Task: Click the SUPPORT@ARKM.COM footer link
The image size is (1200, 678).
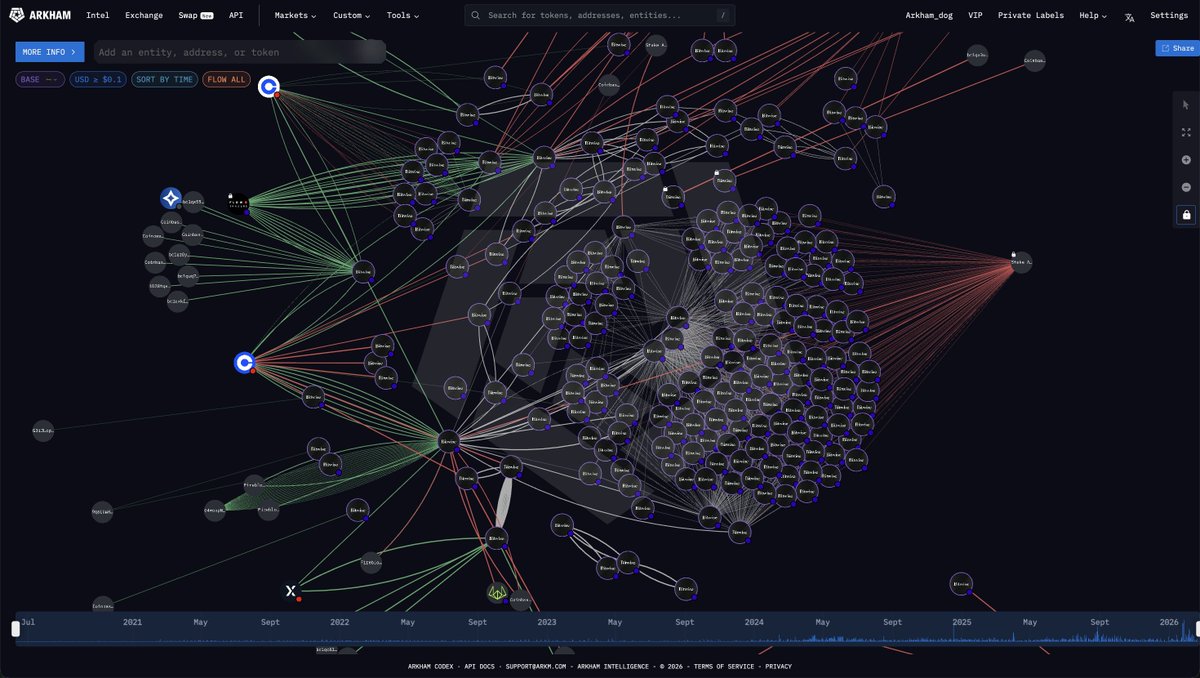Action: [x=536, y=666]
